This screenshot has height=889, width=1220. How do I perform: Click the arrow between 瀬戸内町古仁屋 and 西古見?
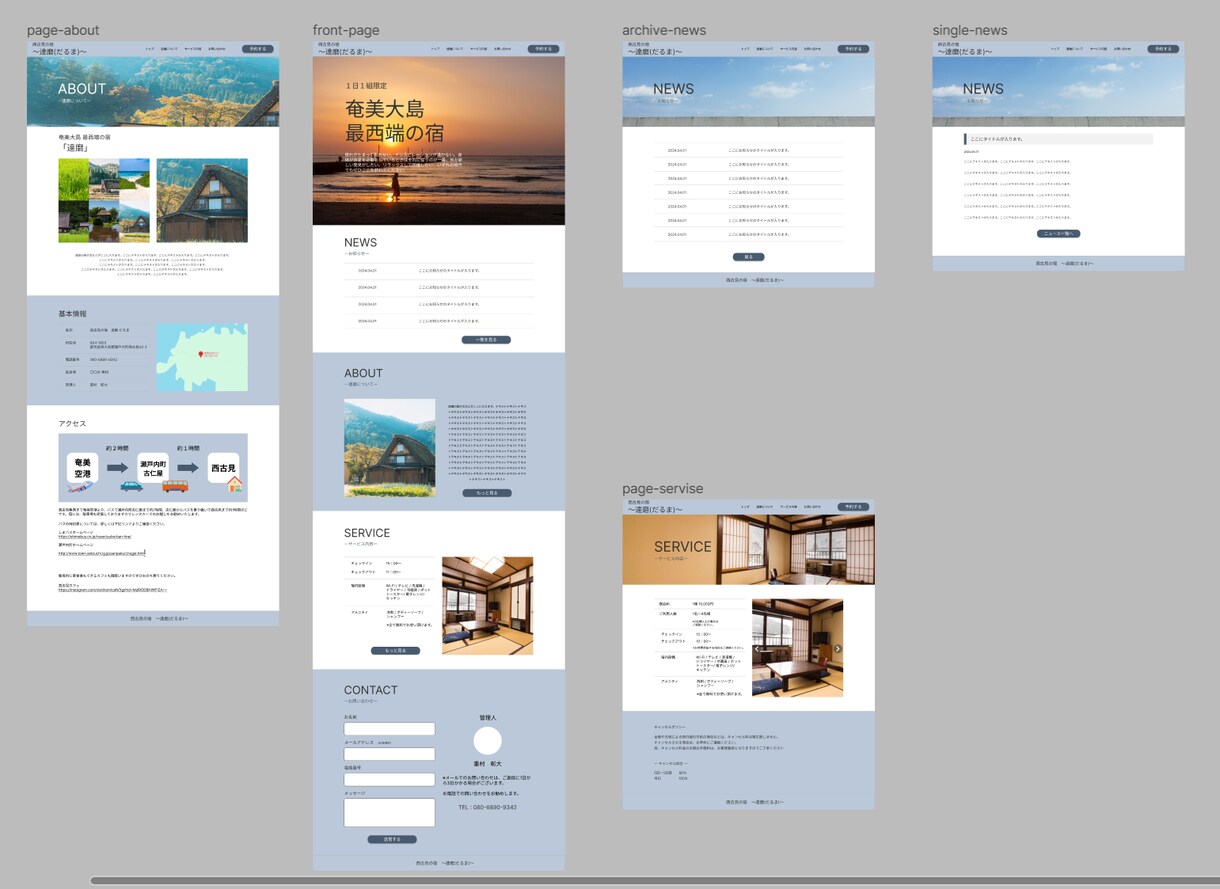[187, 466]
